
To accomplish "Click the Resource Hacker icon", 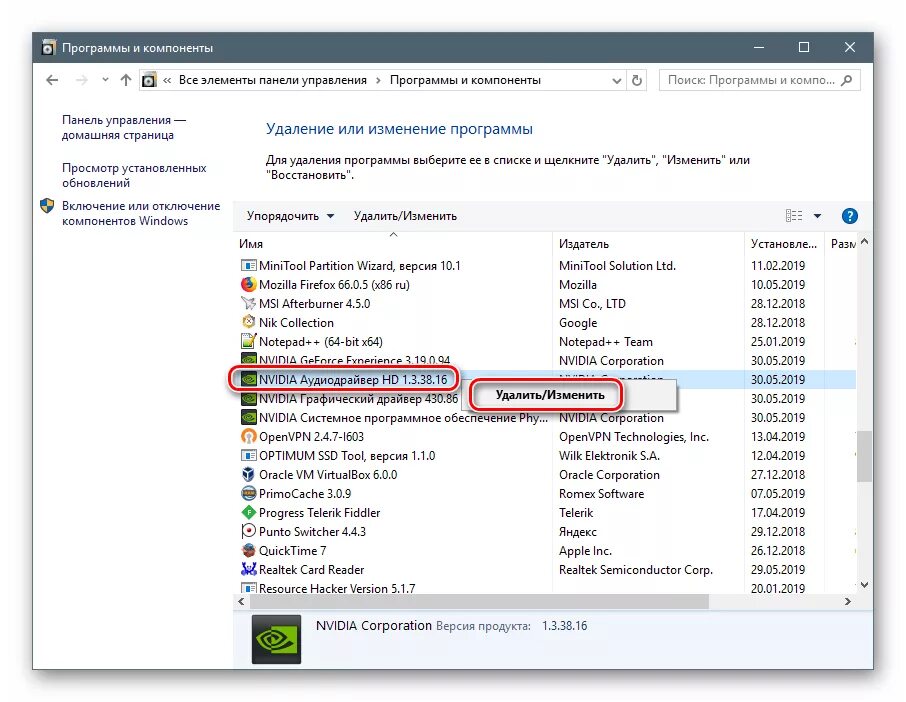I will [x=248, y=588].
